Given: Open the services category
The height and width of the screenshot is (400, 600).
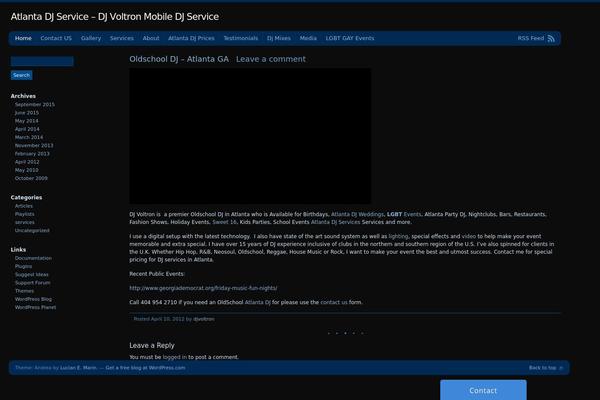Looking at the screenshot, I should click(24, 222).
